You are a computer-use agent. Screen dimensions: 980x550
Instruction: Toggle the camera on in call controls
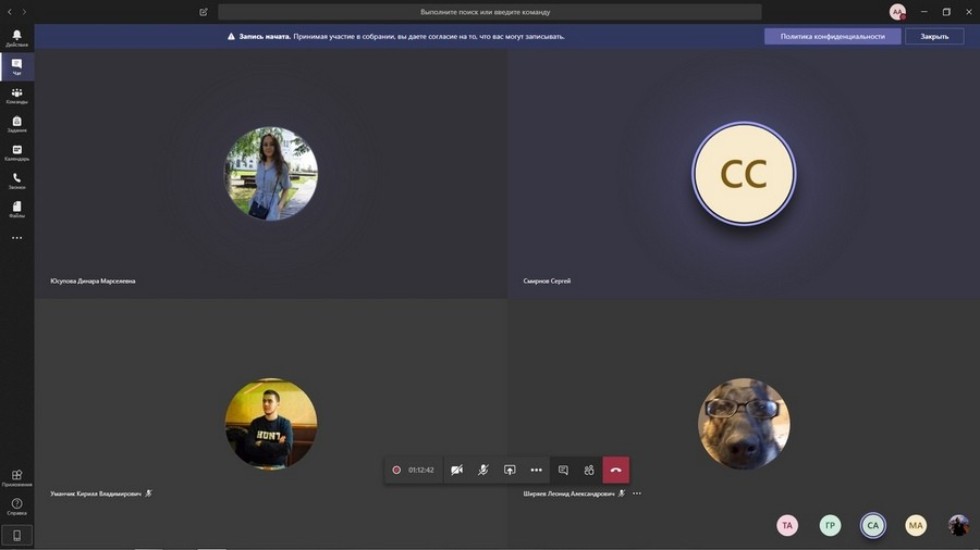coord(457,470)
